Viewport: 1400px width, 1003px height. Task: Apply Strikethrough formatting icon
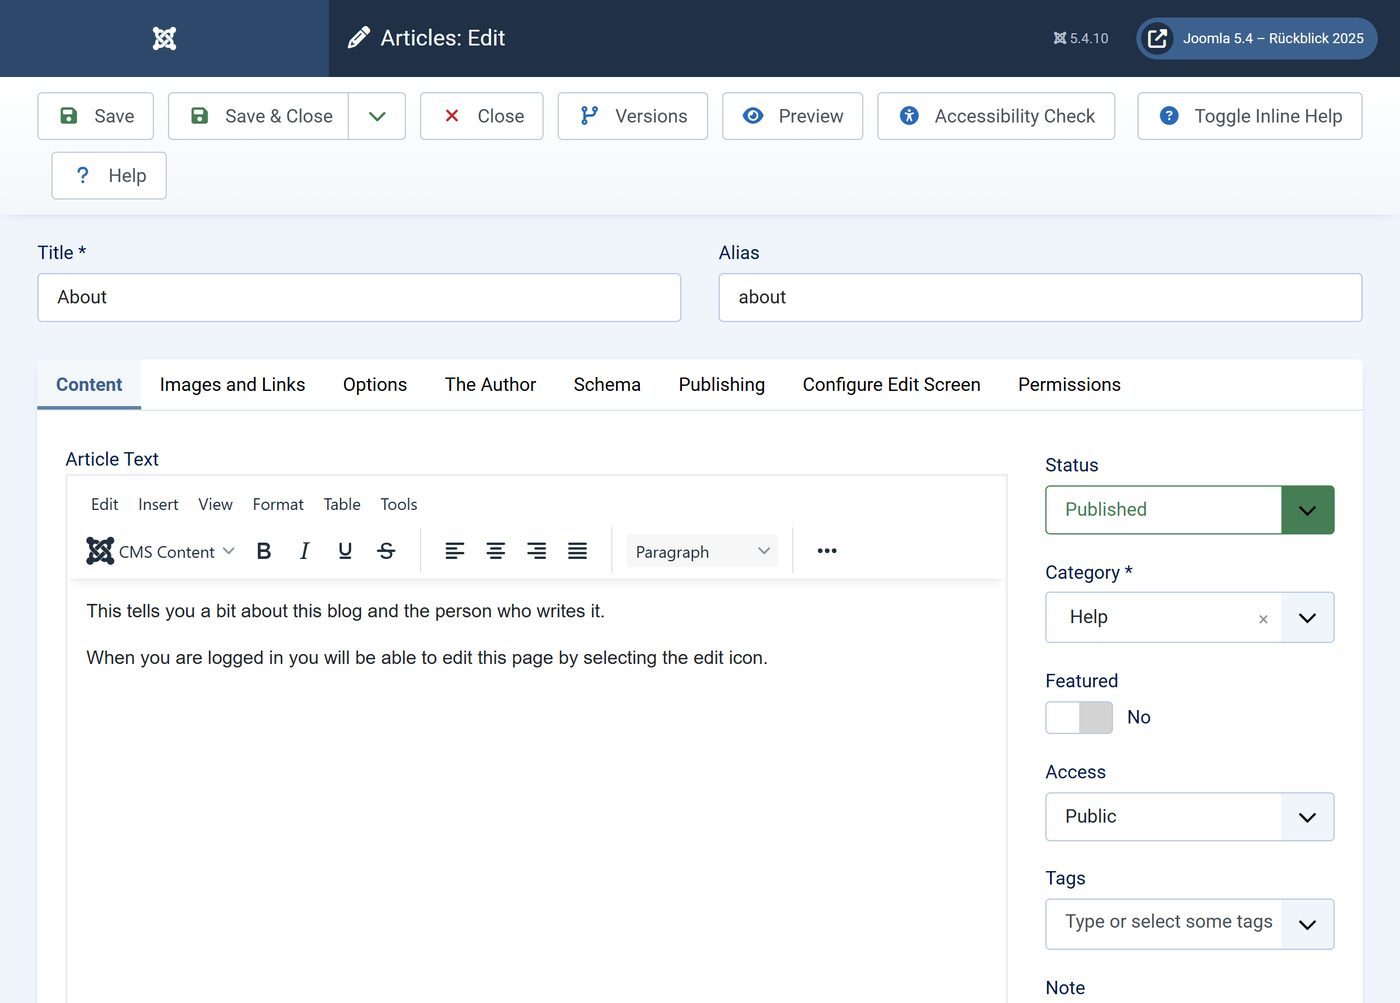(386, 551)
